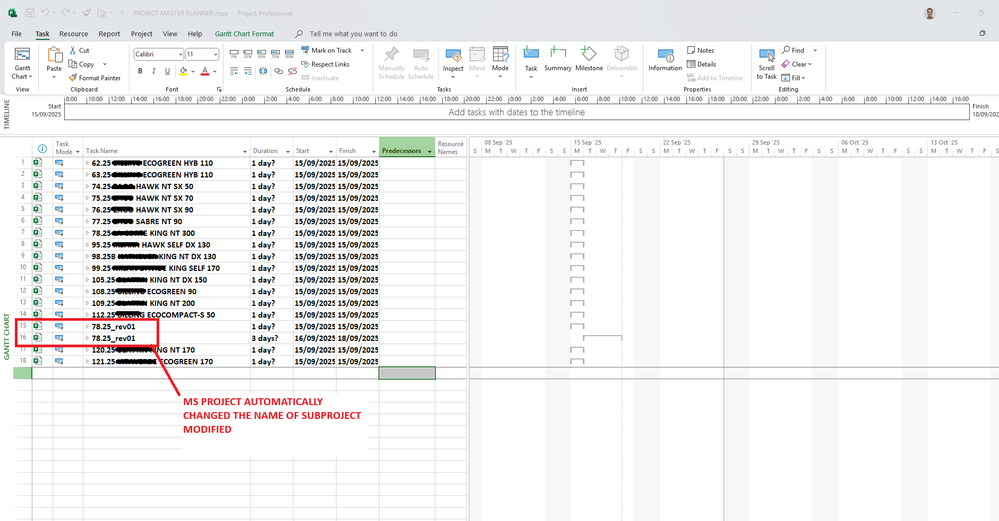Select the 3 days? duration cell
This screenshot has width=999, height=521.
(x=272, y=338)
